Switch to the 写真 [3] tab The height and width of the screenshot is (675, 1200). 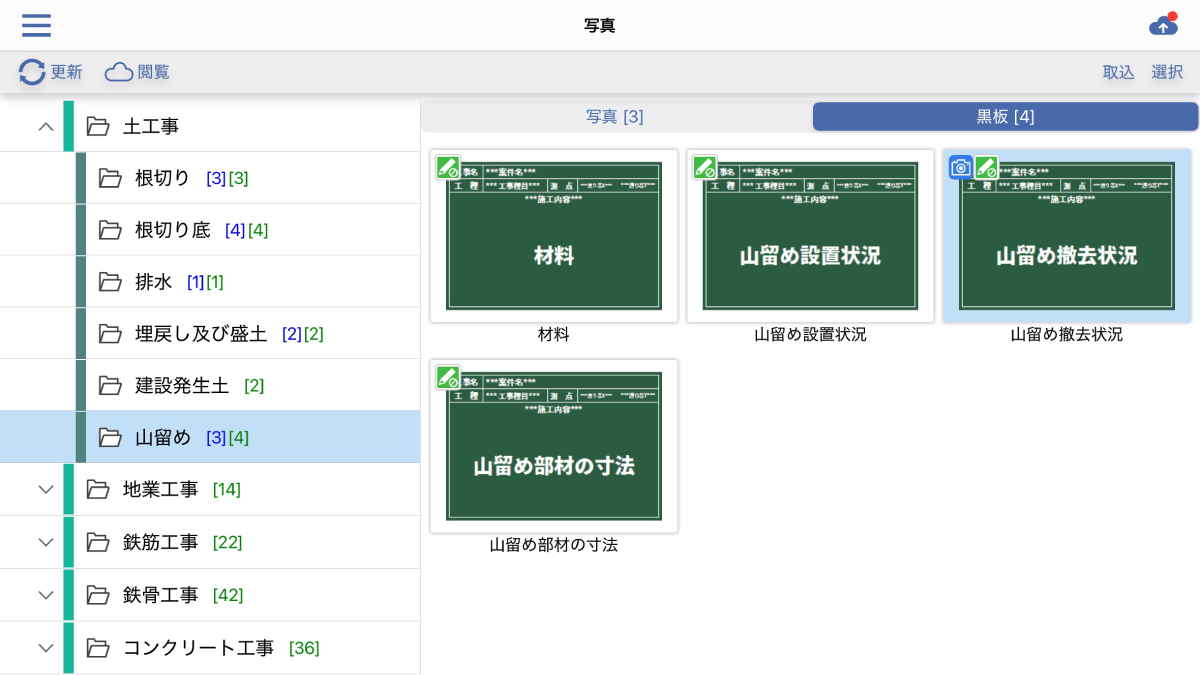[x=615, y=117]
